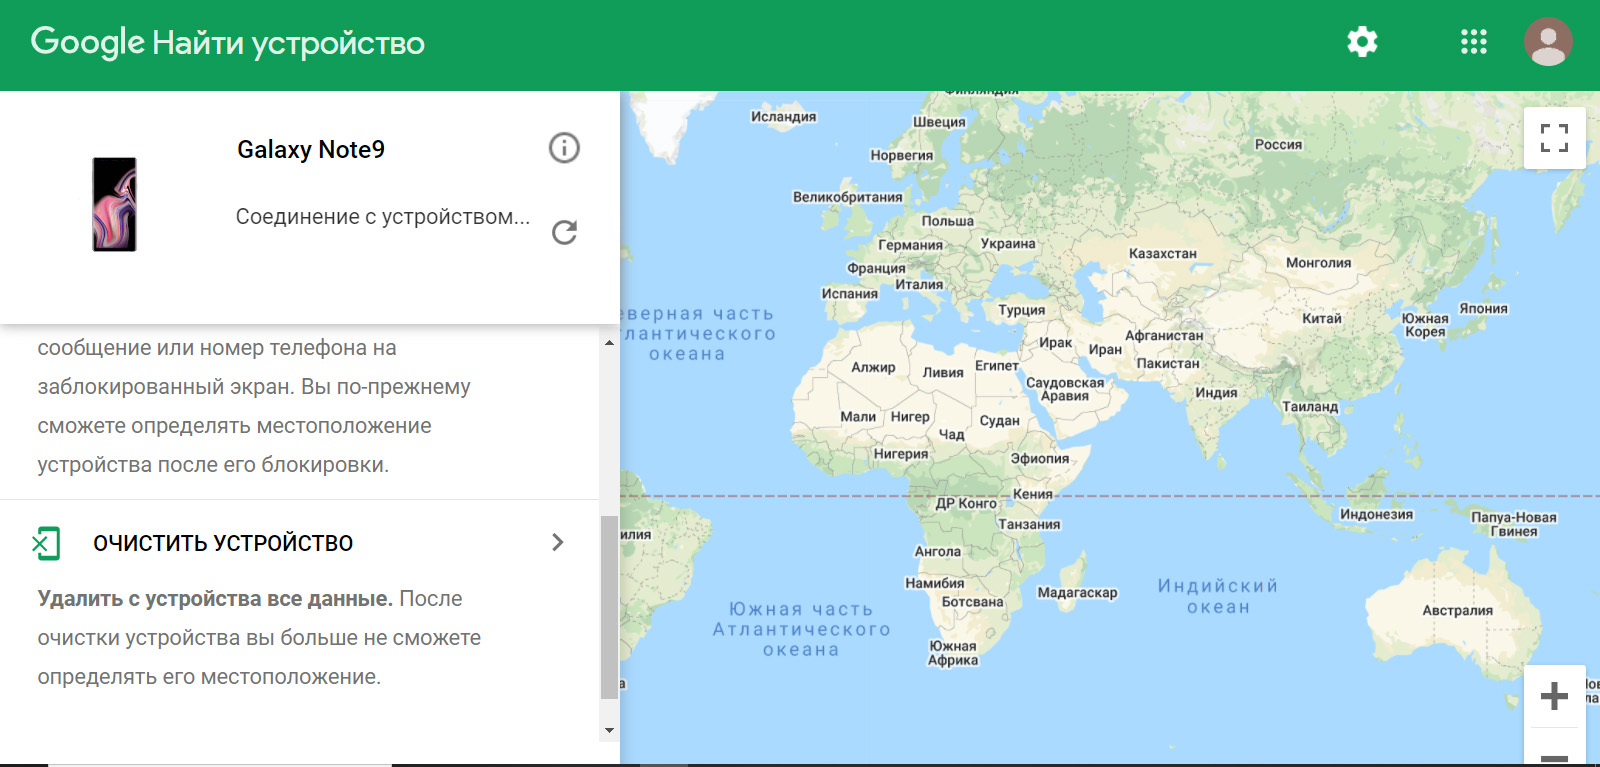The height and width of the screenshot is (767, 1600).
Task: Click the Папуа-Новая Гвинея label
Action: [x=1514, y=525]
